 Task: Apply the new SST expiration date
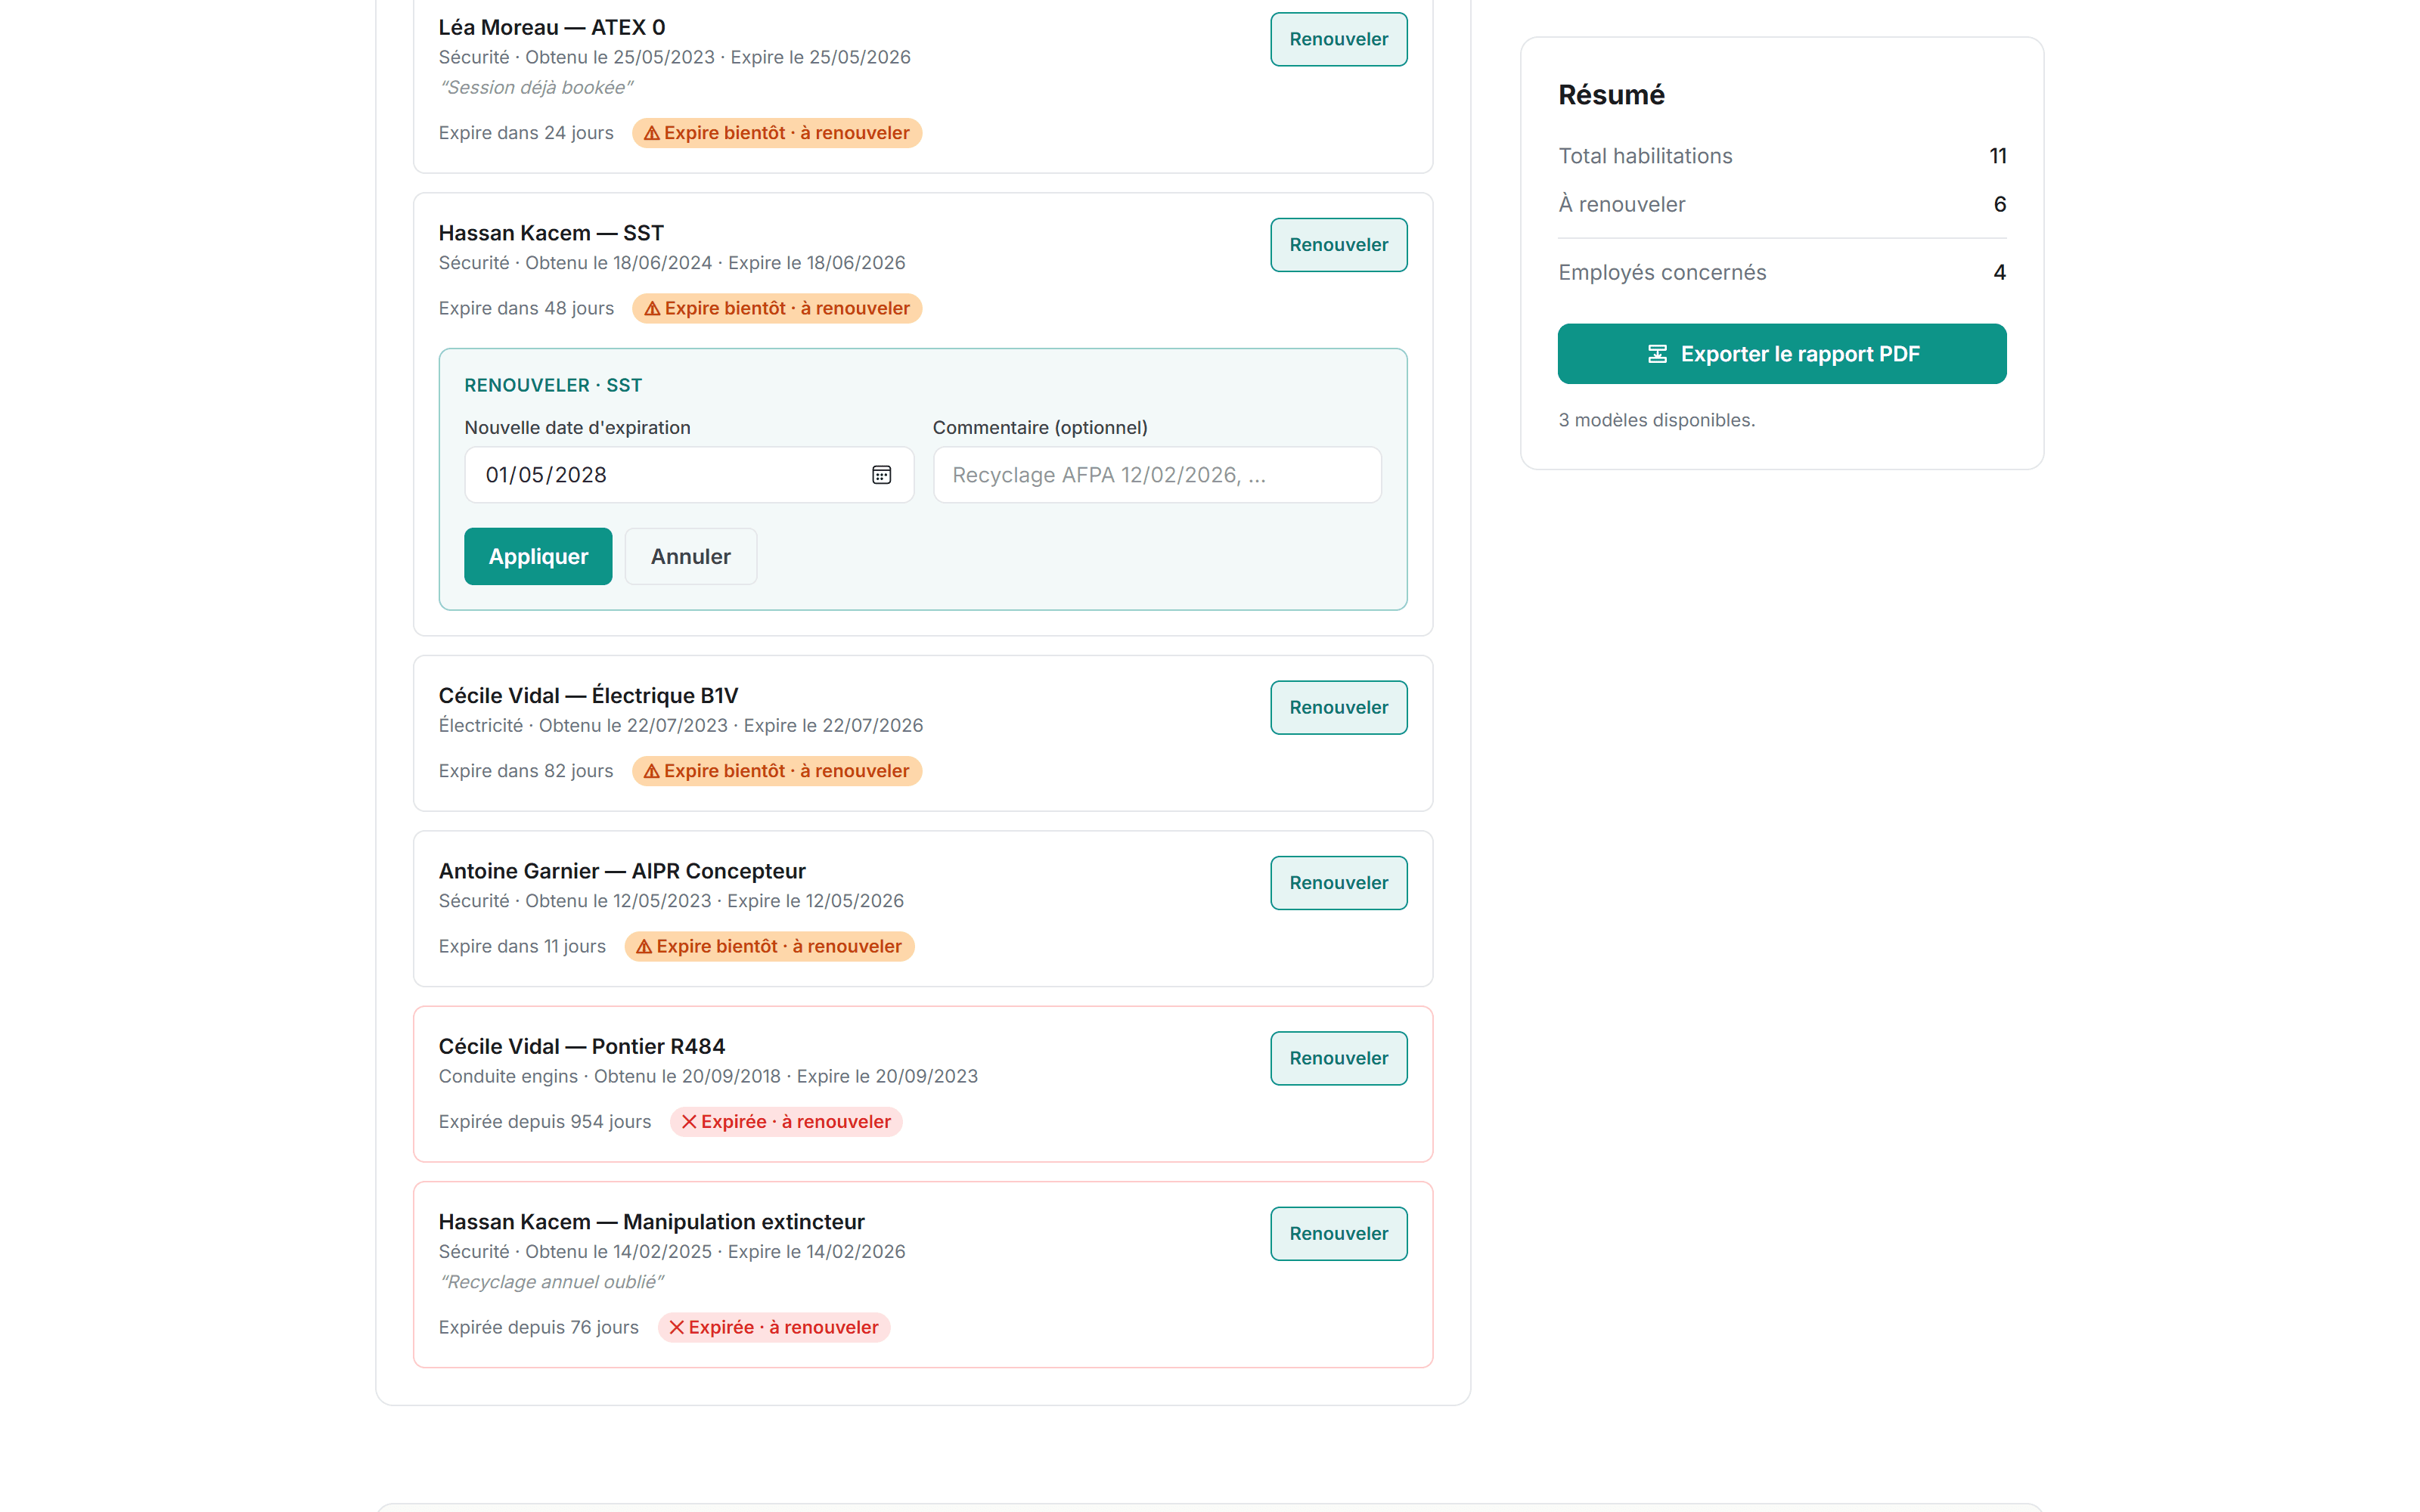tap(538, 556)
